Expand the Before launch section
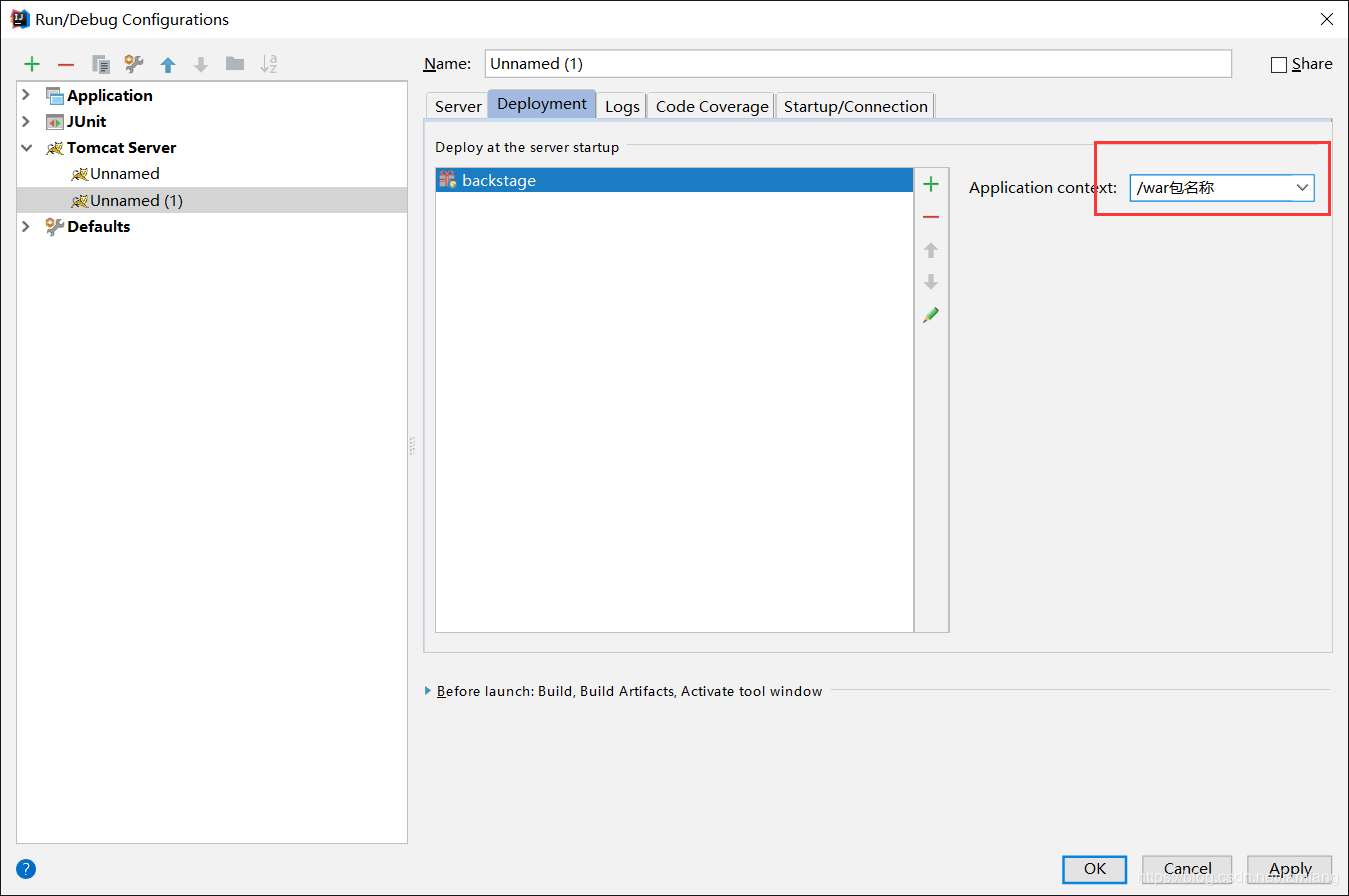1349x896 pixels. pyautogui.click(x=429, y=691)
